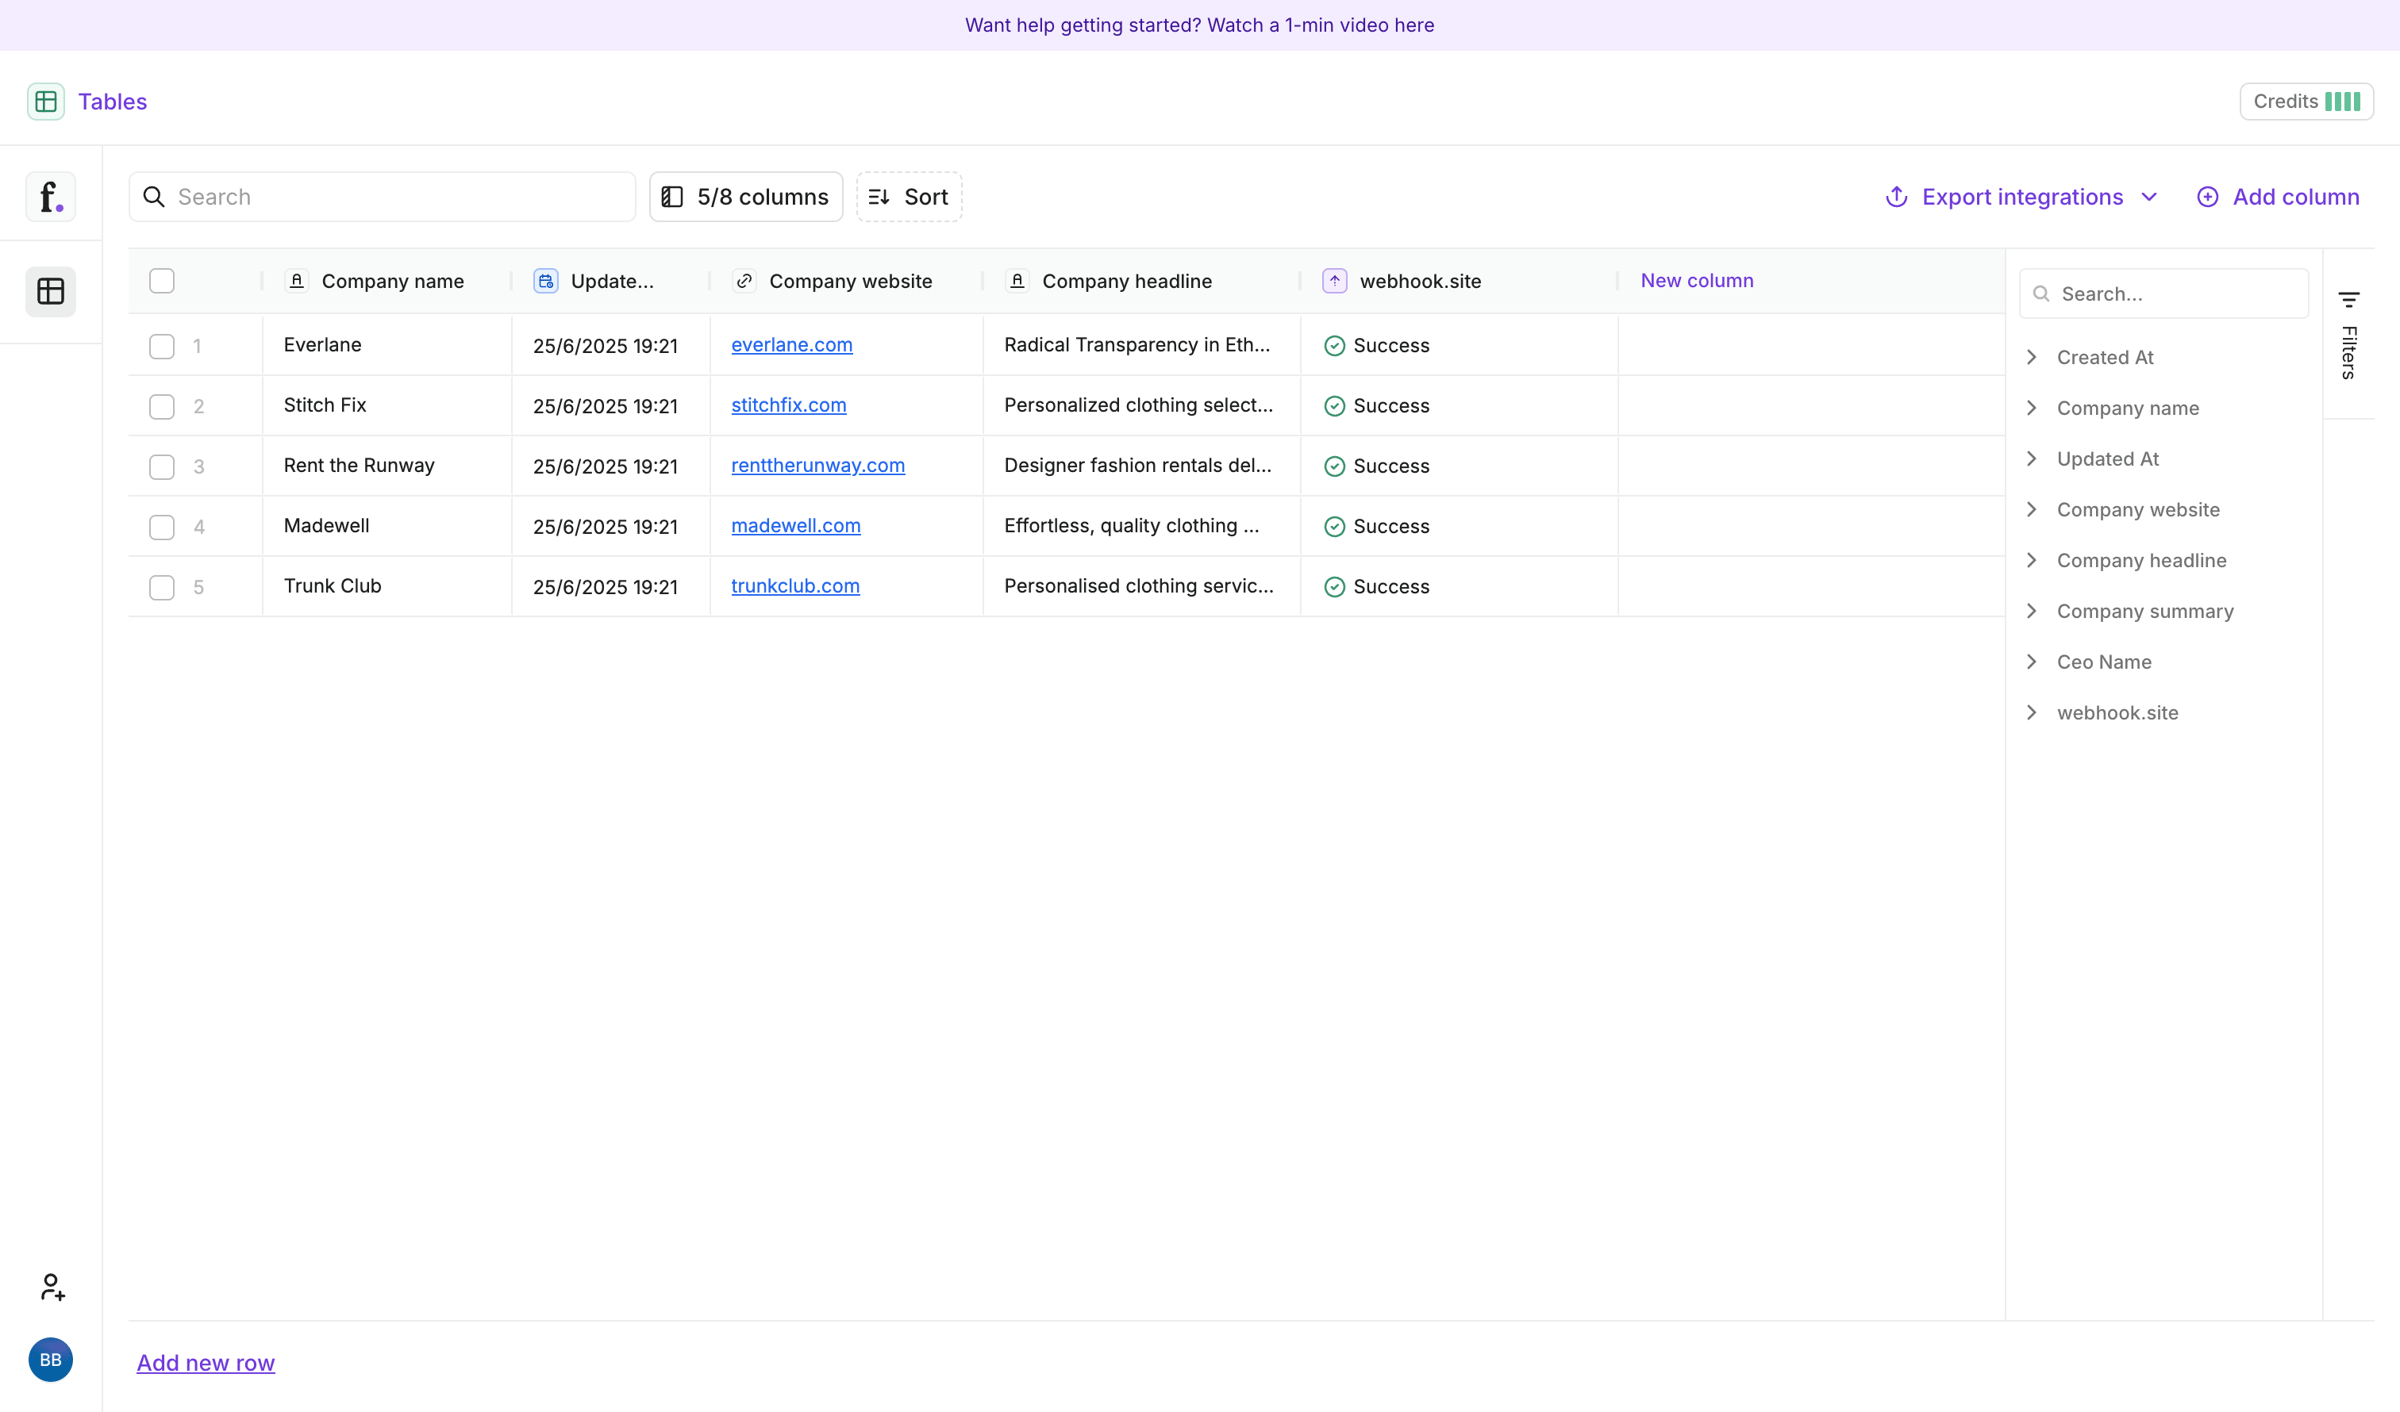This screenshot has width=2400, height=1412.
Task: Select the Everlane company name cell
Action: pos(387,345)
